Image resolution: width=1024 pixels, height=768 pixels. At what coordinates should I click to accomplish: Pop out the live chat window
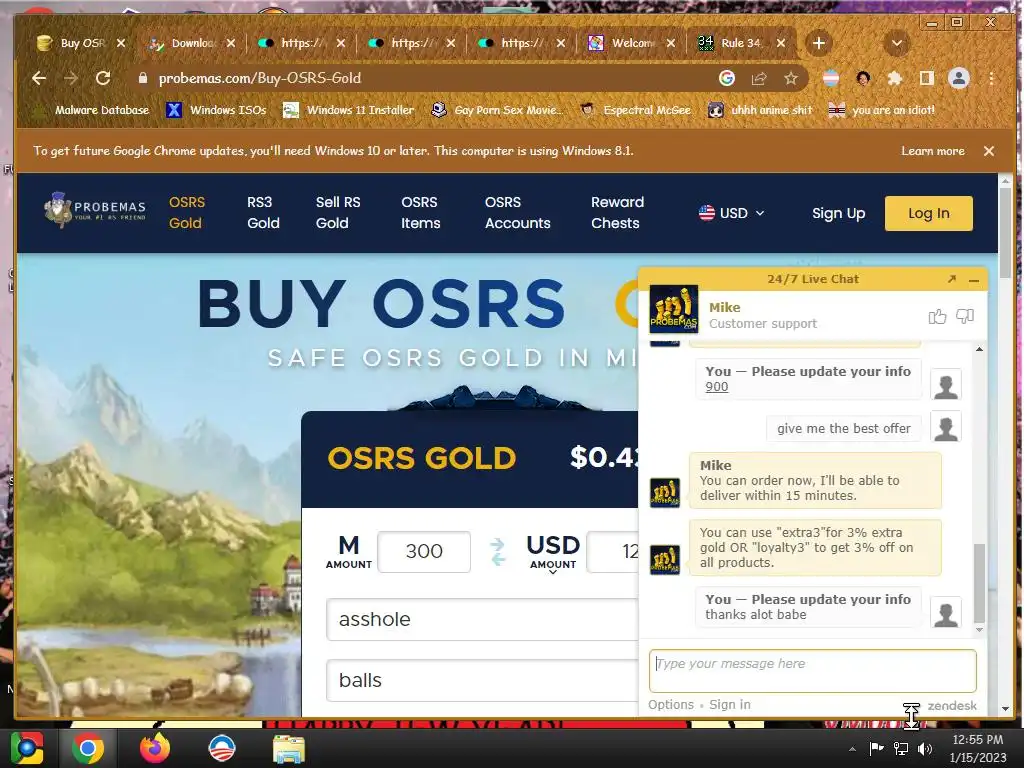pos(952,279)
